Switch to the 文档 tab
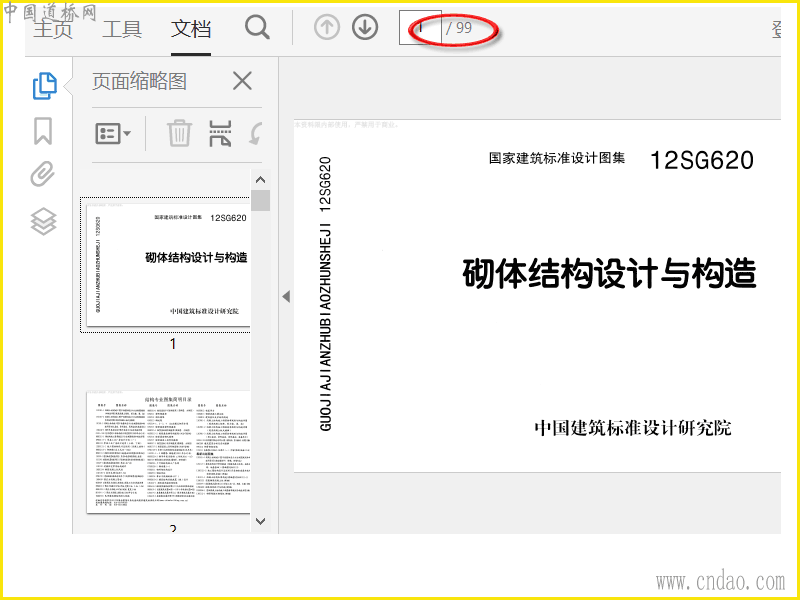 pyautogui.click(x=191, y=29)
